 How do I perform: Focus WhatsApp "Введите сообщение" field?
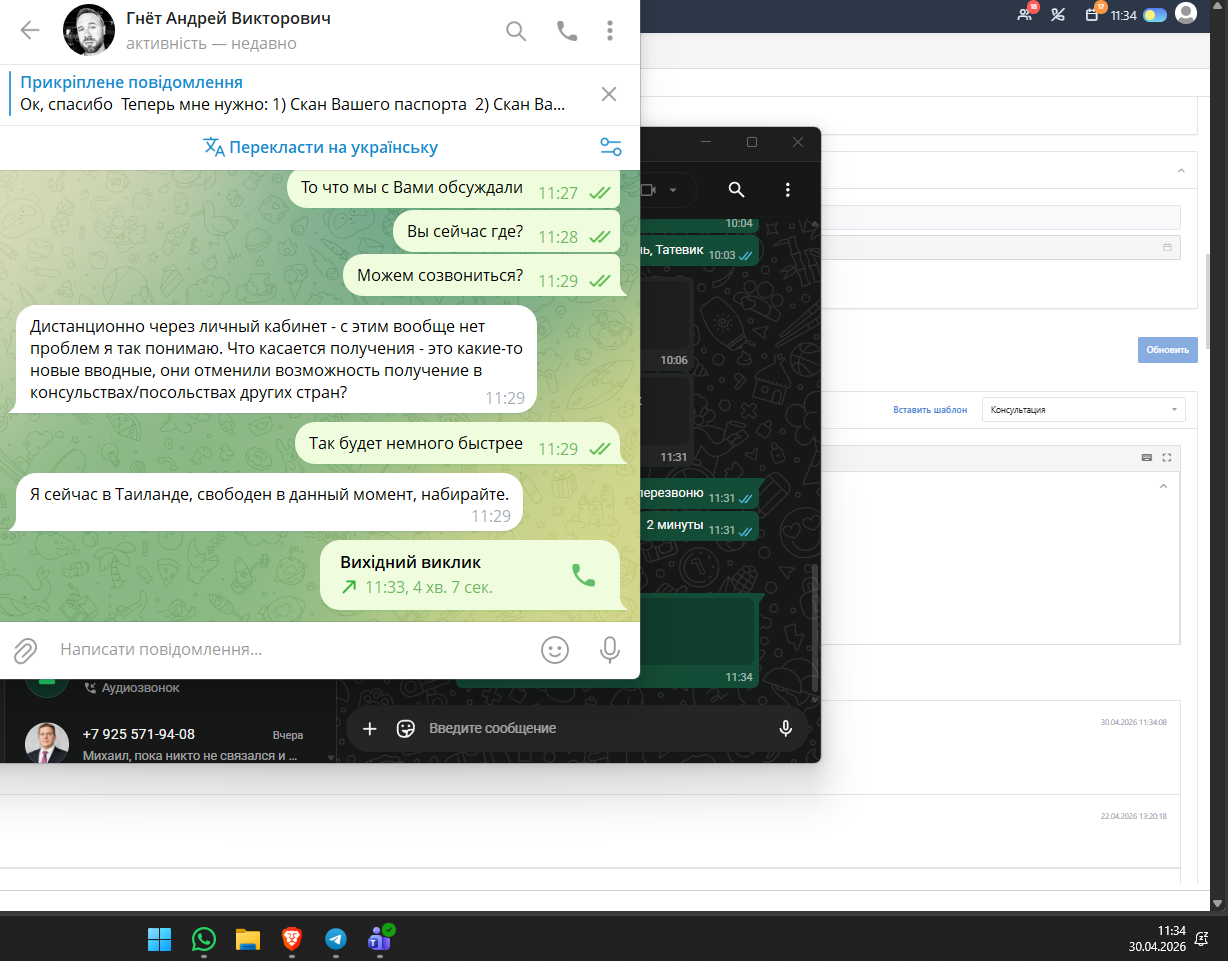(x=595, y=728)
